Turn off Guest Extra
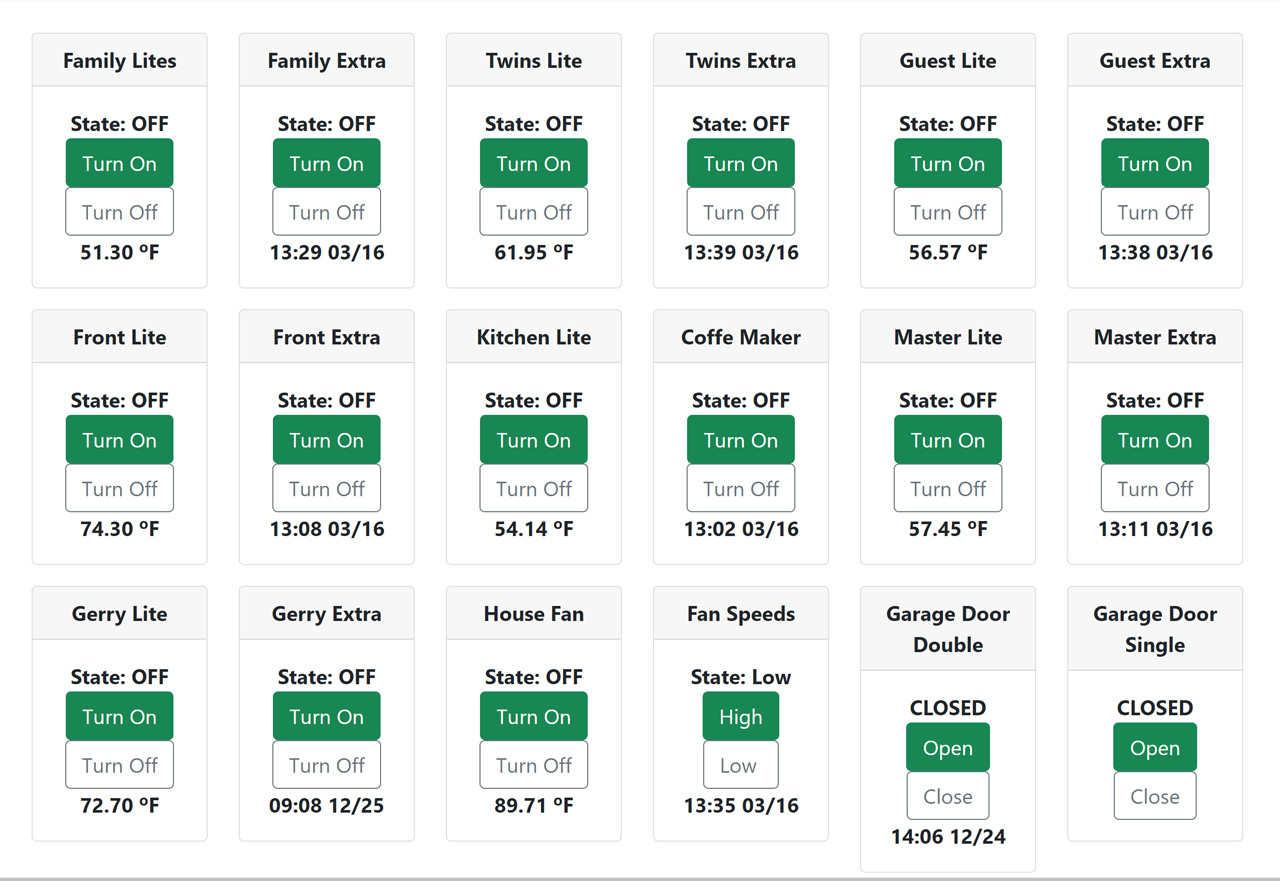 1154,212
